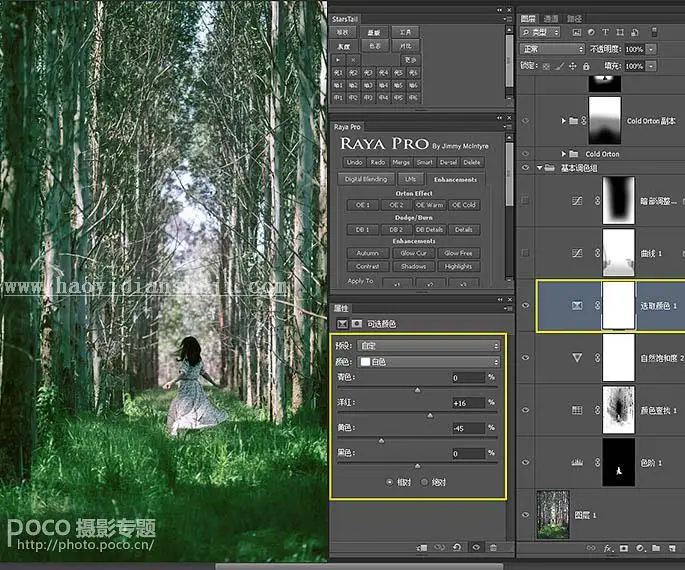The image size is (685, 570).
Task: Click the 洋红 magenta slider handle
Action: tap(430, 415)
